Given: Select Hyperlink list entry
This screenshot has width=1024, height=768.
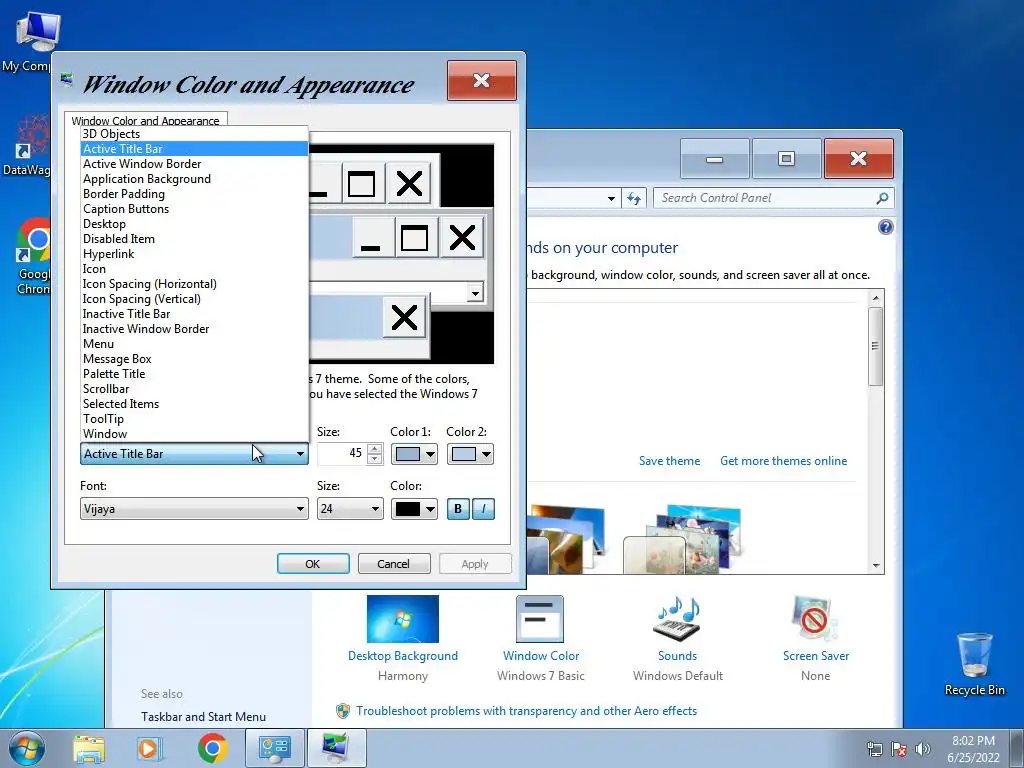Looking at the screenshot, I should point(194,254).
